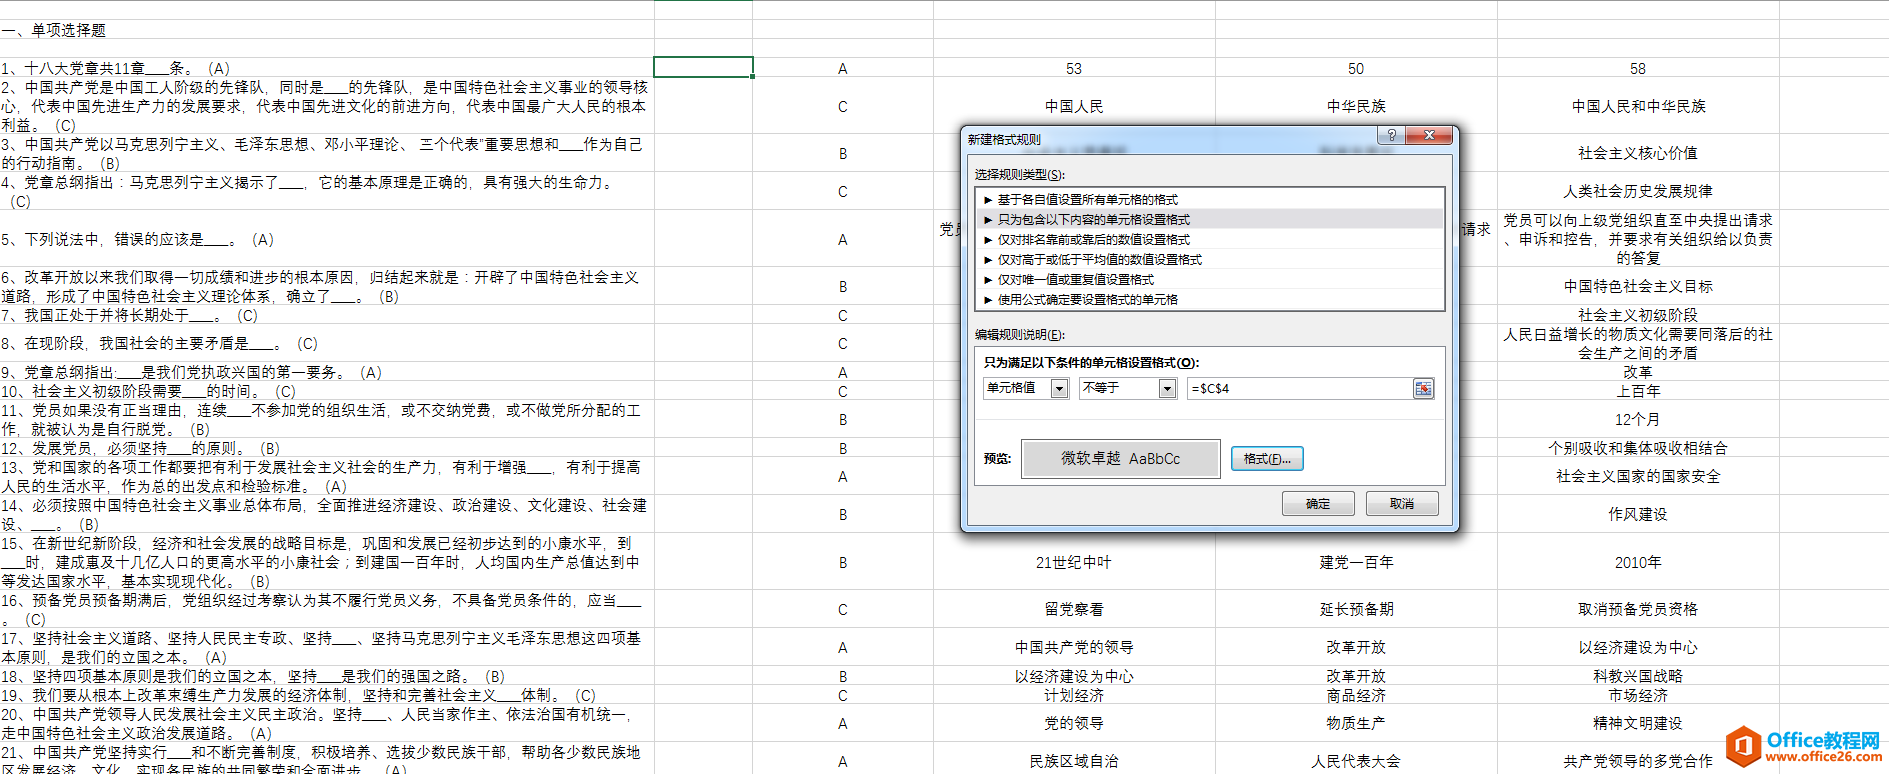Select rule type 基于各自值设置所有单元格的格式
Viewport: 1889px width, 774px height.
tap(1210, 200)
